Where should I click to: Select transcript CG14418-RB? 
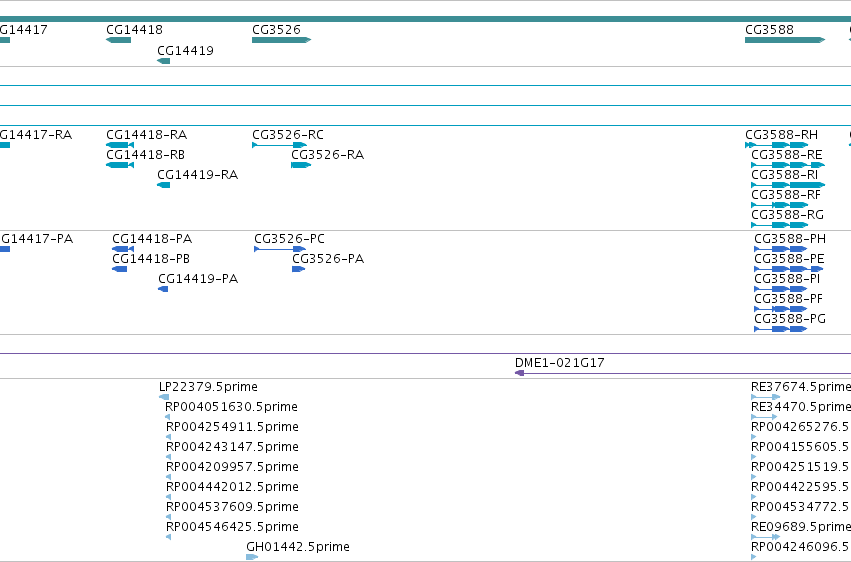(120, 165)
